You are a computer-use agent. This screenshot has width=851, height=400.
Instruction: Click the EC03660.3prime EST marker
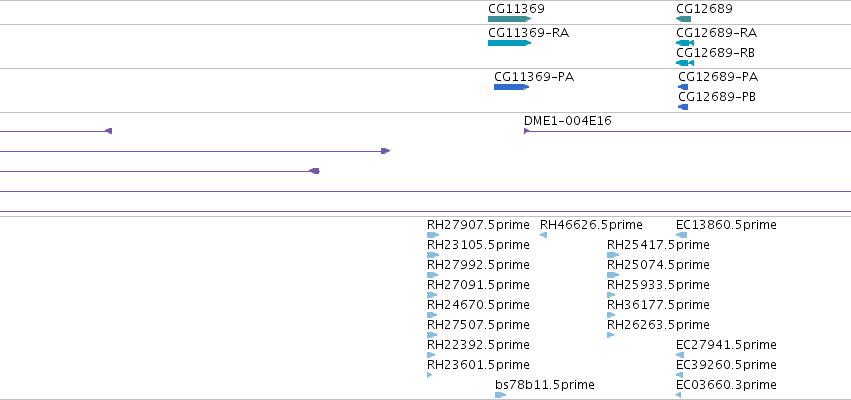[x=678, y=395]
